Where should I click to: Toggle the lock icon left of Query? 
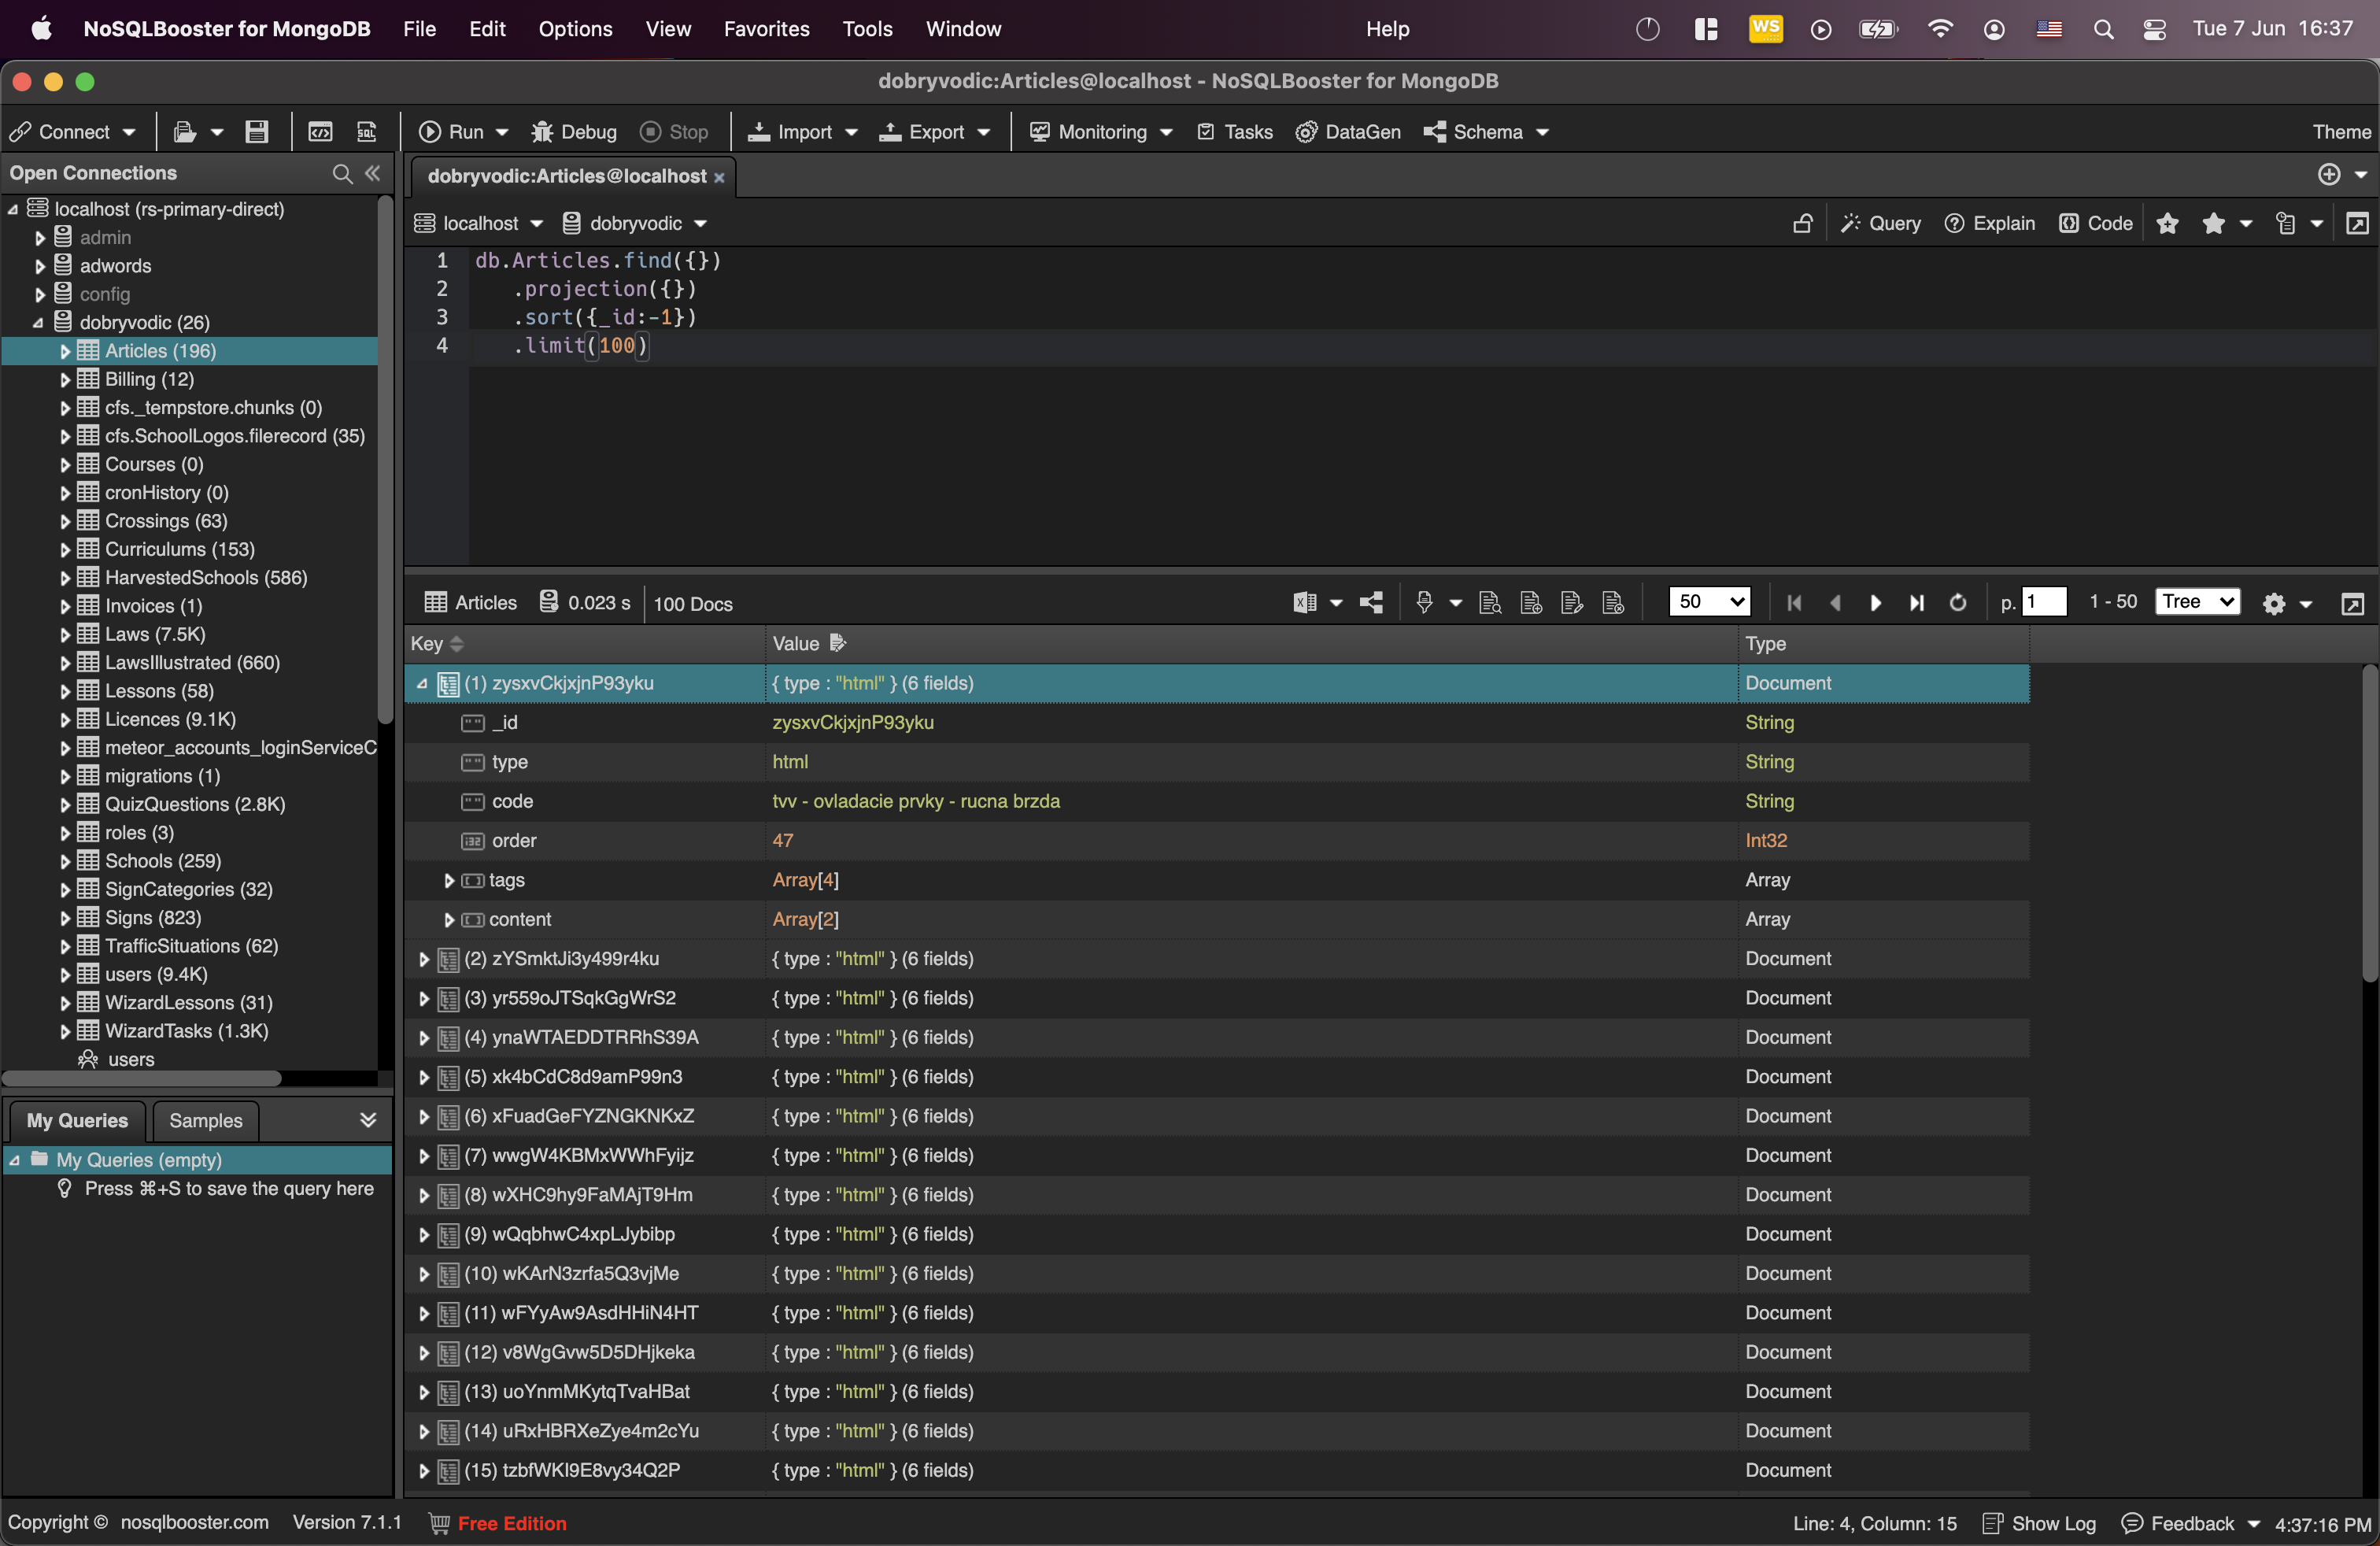[1802, 223]
